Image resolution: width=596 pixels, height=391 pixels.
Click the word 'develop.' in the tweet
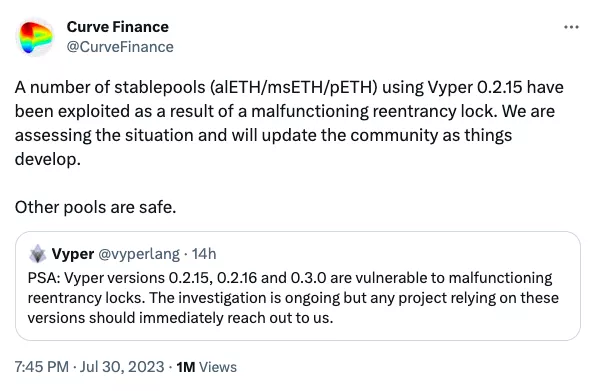[48, 160]
